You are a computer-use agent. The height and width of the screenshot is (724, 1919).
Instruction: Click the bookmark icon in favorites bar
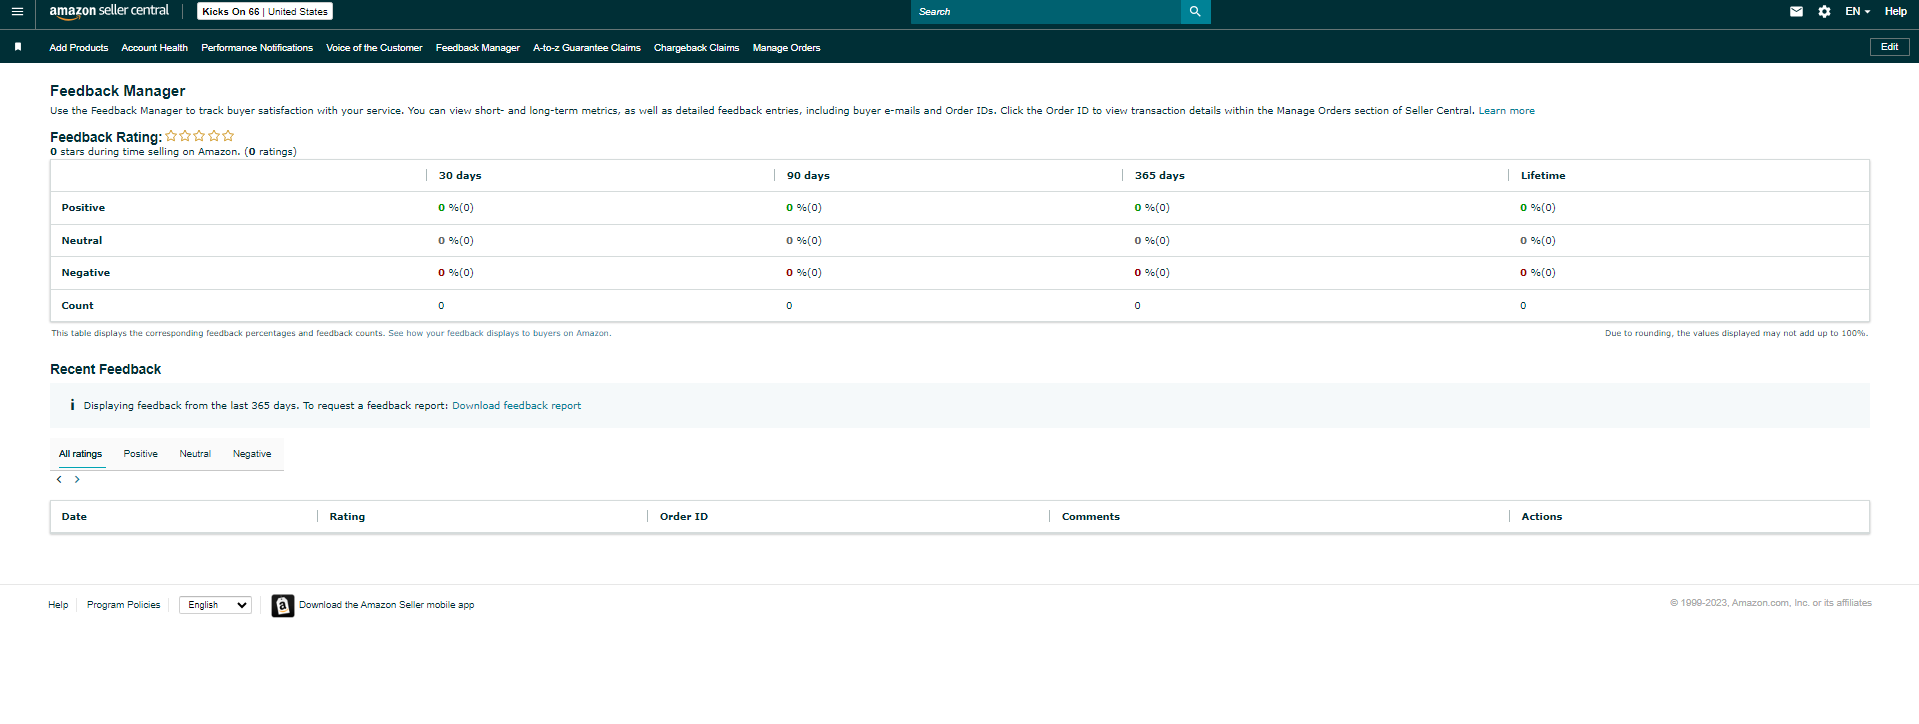pyautogui.click(x=18, y=47)
